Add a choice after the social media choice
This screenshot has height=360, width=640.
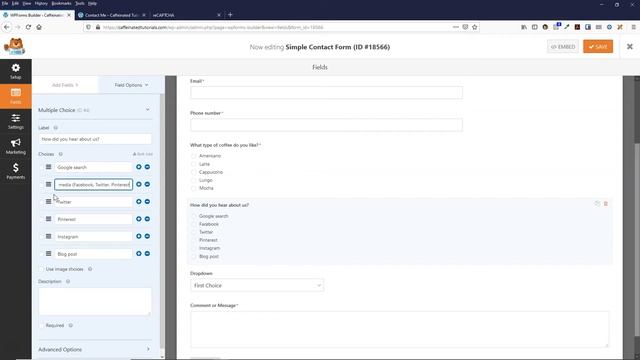click(139, 184)
